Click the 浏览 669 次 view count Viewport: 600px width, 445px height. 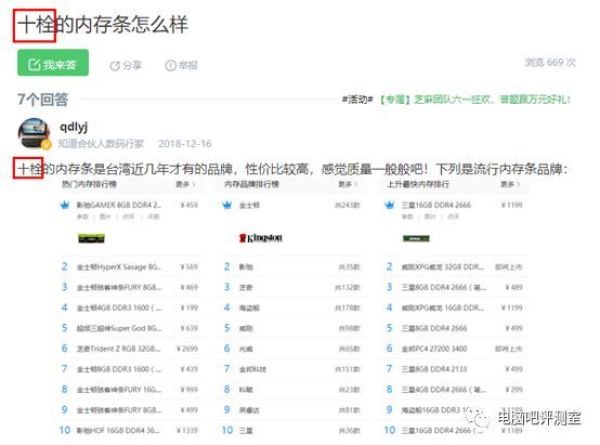tap(550, 62)
